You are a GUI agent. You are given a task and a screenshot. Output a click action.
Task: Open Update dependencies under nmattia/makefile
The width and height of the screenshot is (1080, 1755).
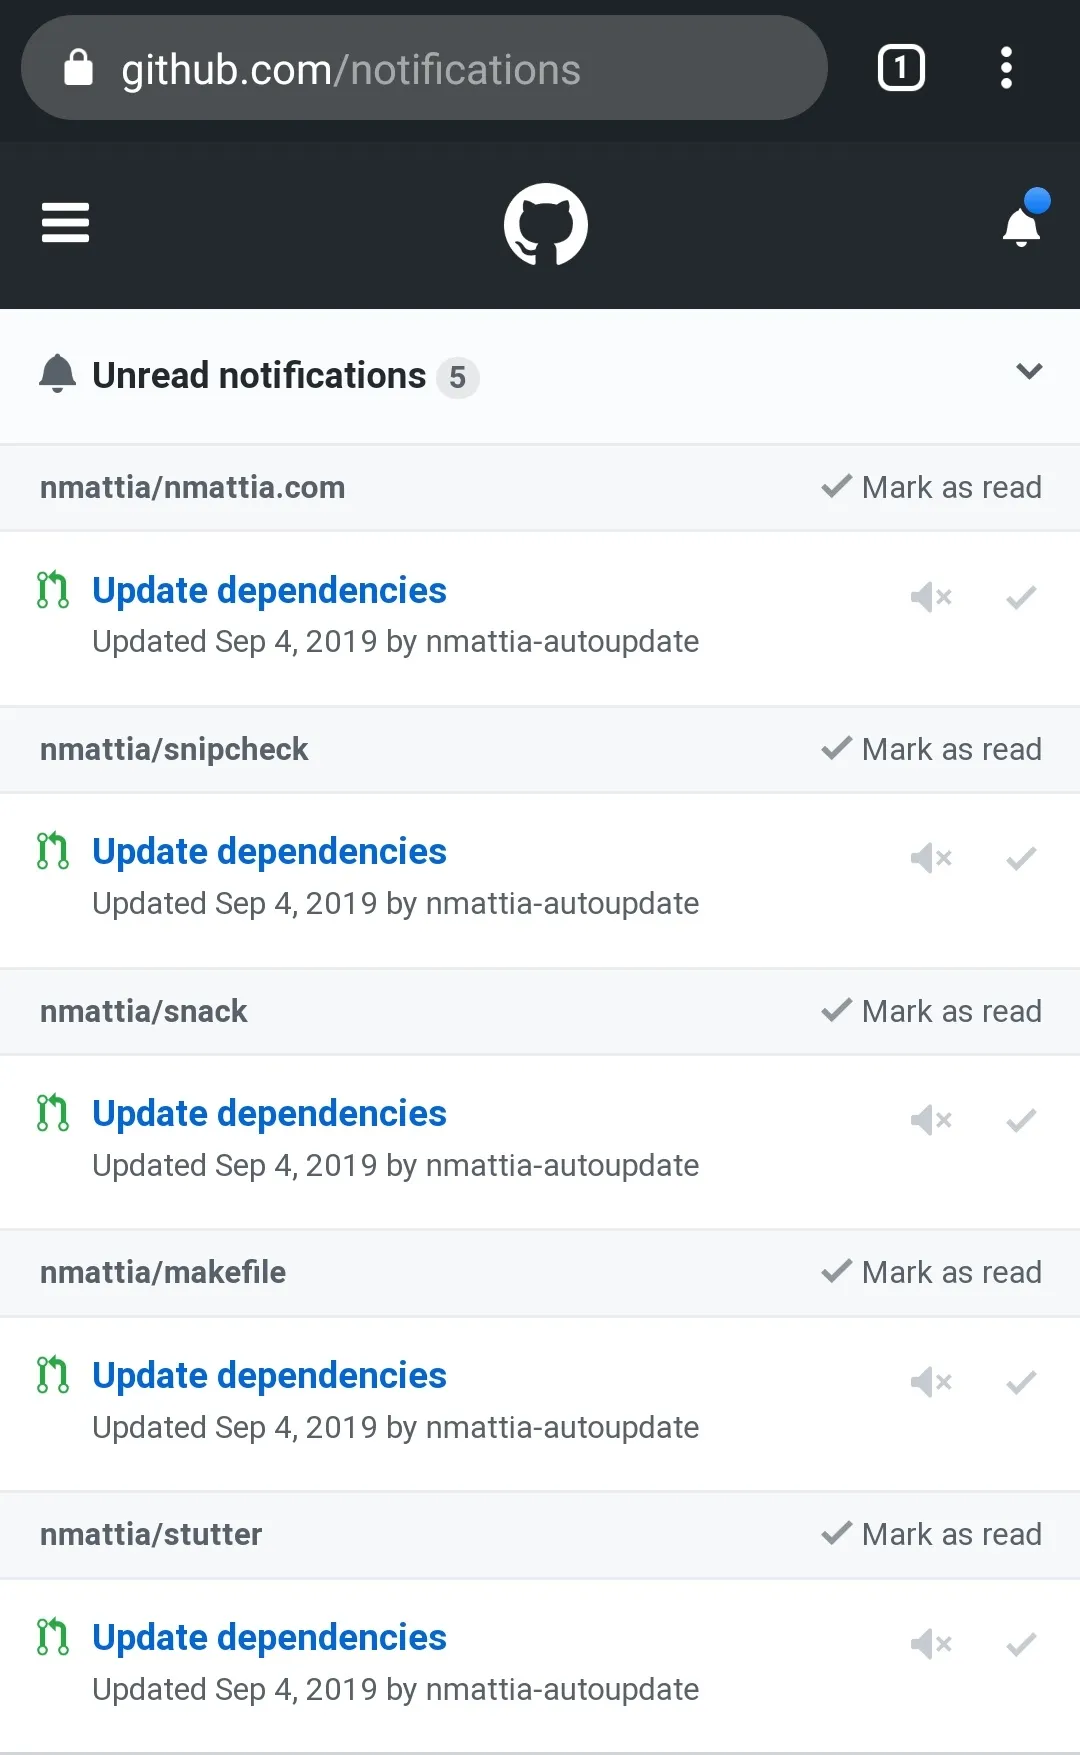[x=269, y=1375]
